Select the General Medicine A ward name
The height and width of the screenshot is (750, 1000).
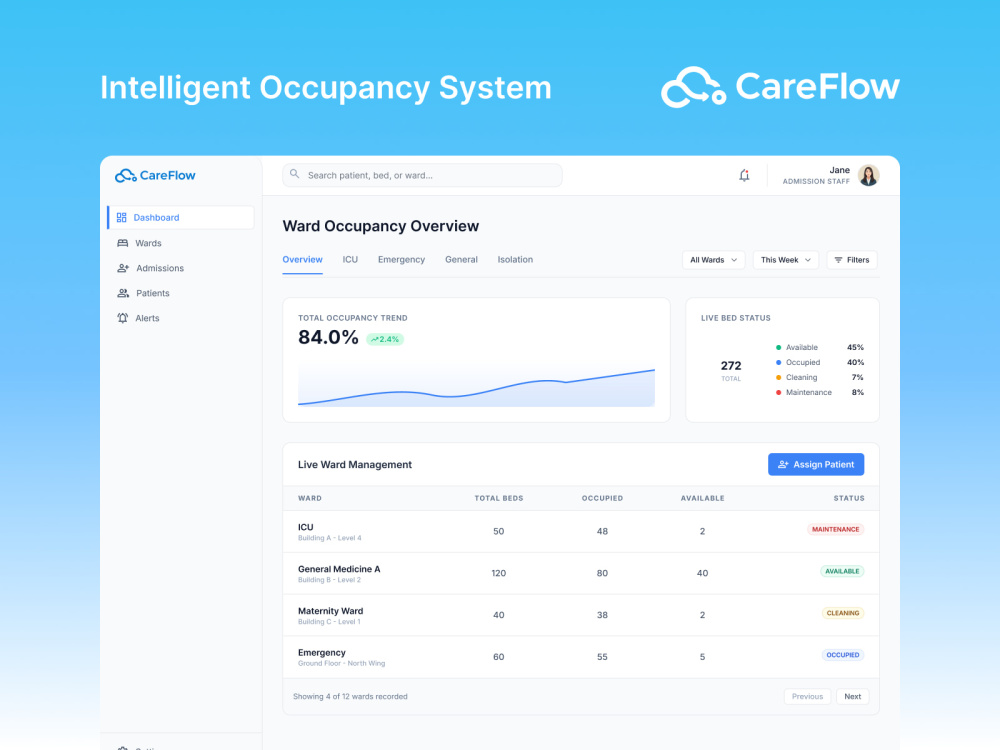339,570
